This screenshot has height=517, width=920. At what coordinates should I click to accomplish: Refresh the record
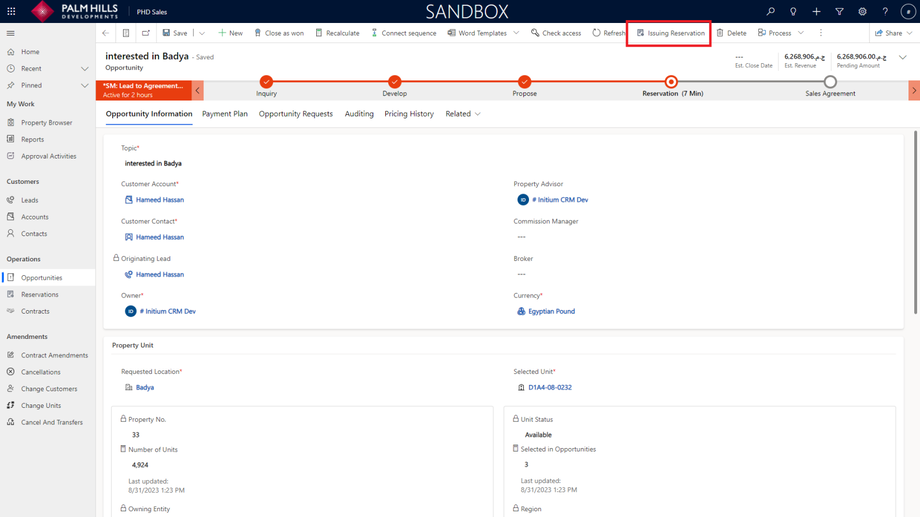608,33
